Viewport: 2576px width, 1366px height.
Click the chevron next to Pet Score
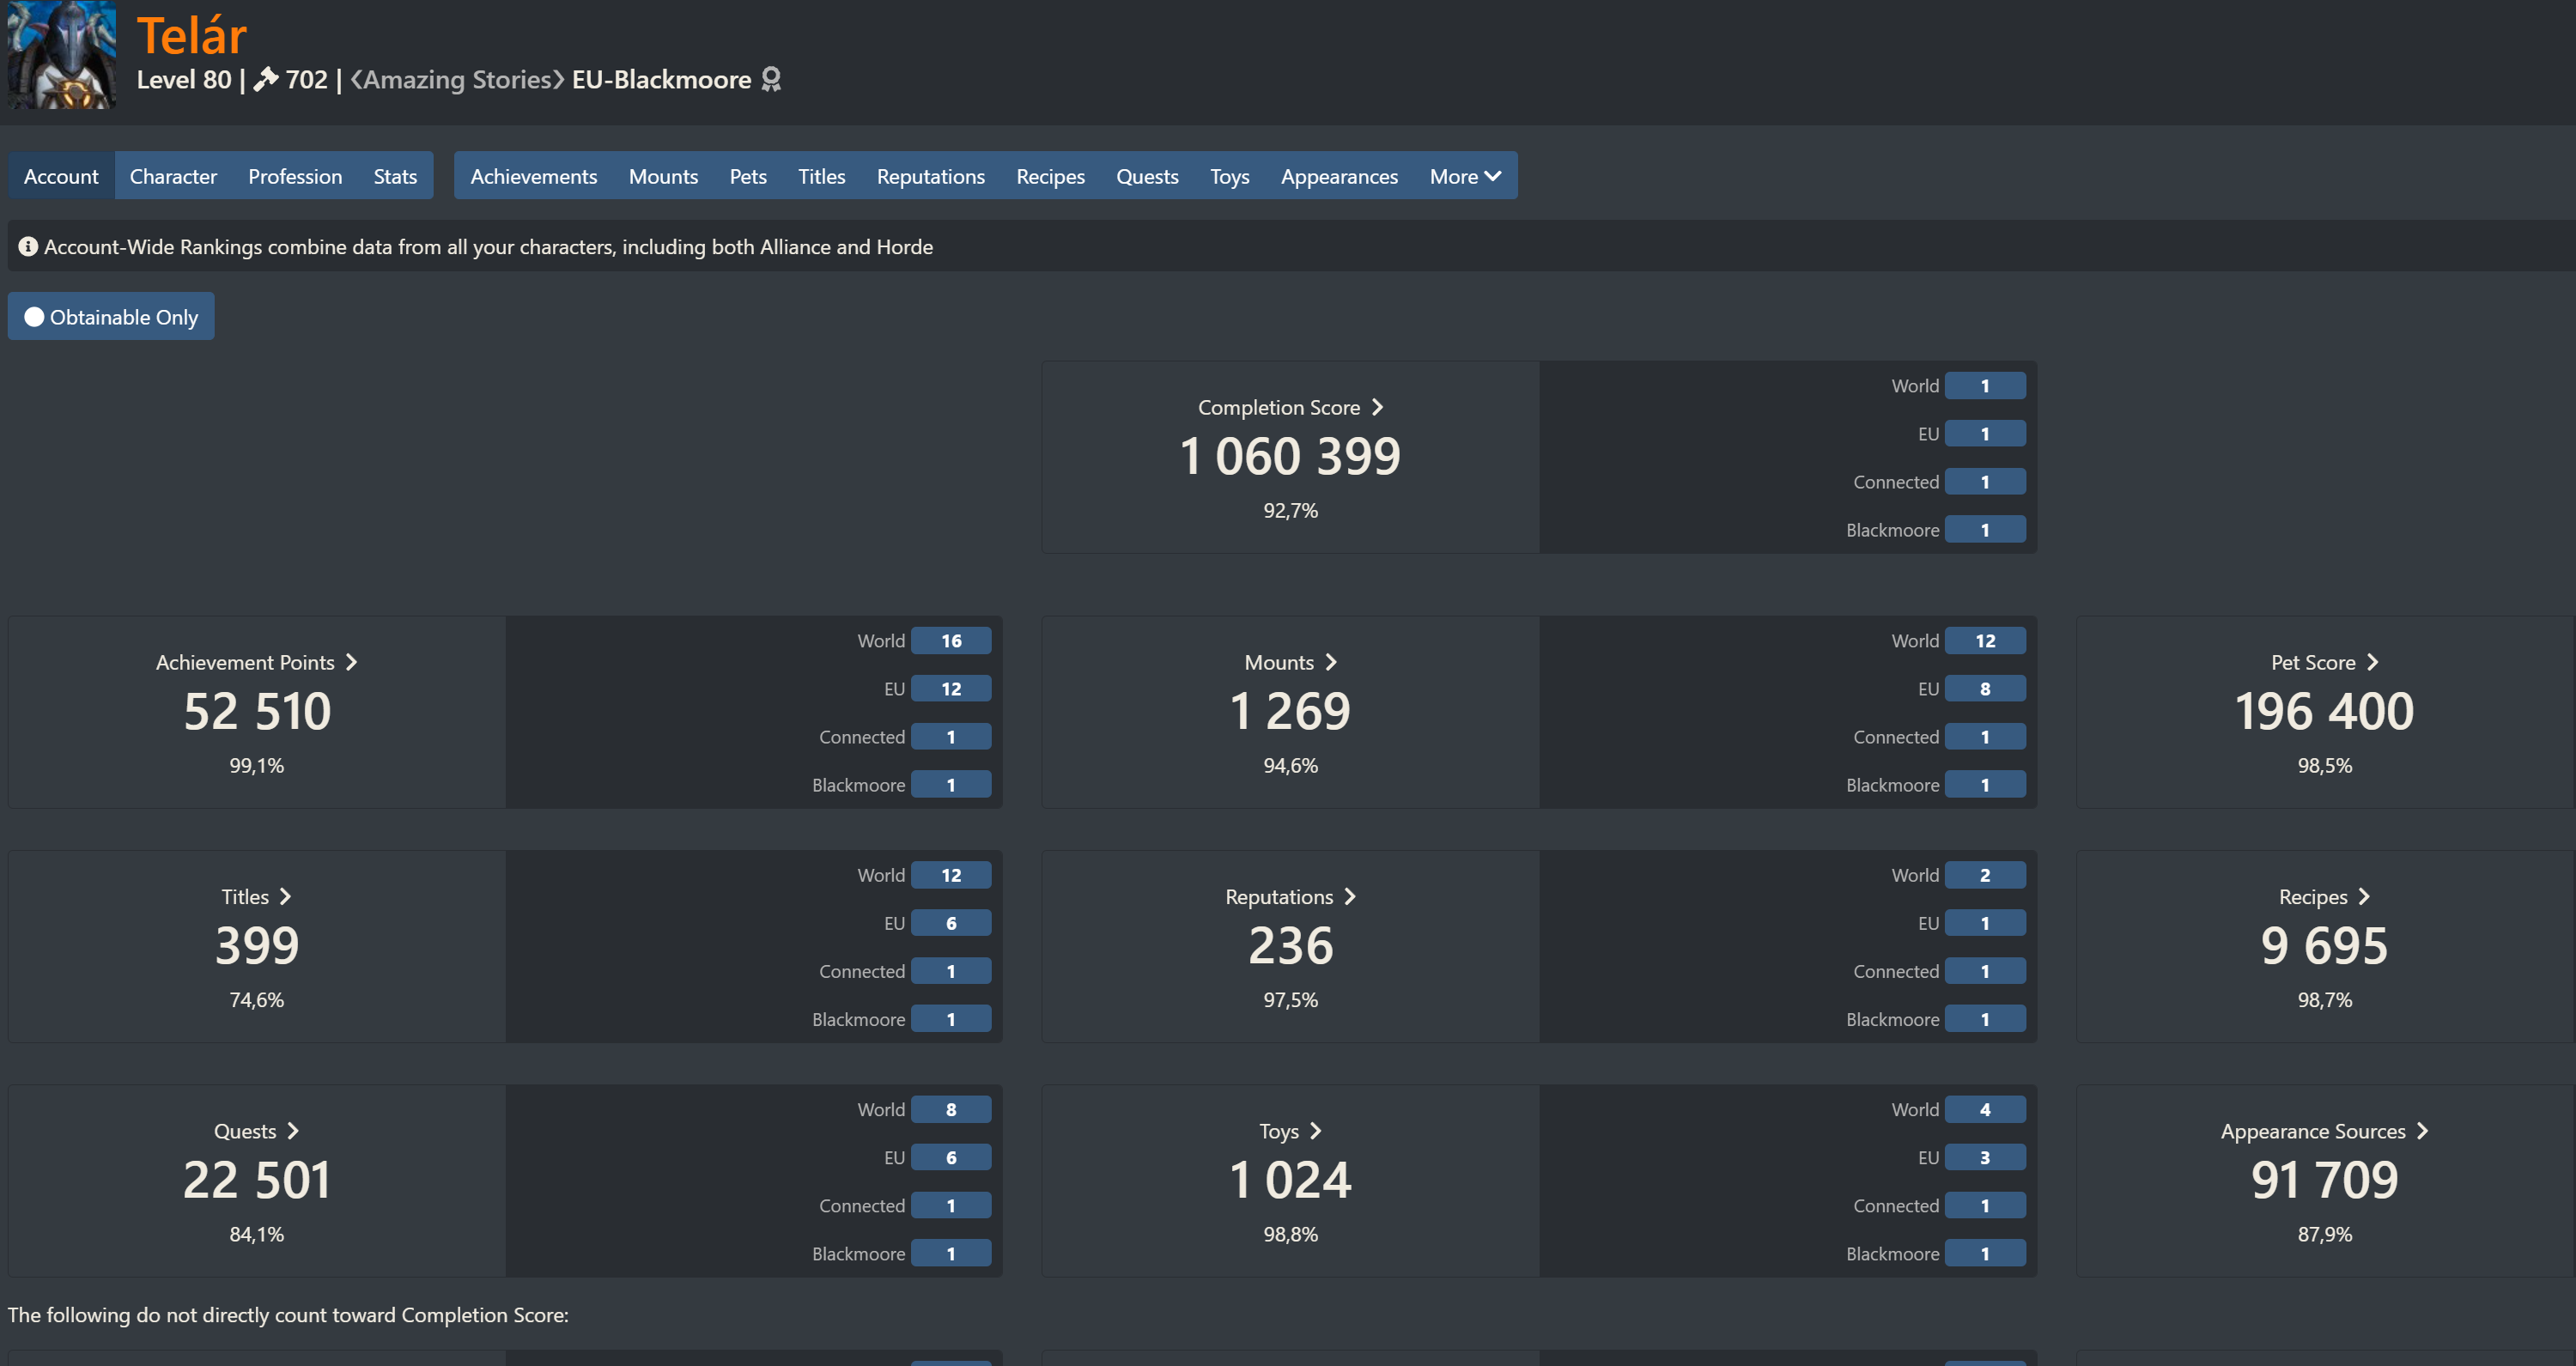[2372, 662]
